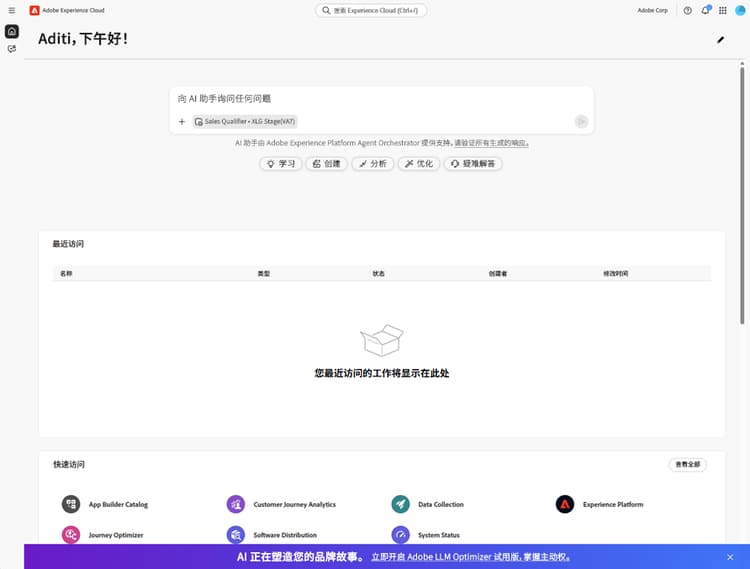The width and height of the screenshot is (750, 569).
Task: Open Data Collection icon
Action: (400, 504)
